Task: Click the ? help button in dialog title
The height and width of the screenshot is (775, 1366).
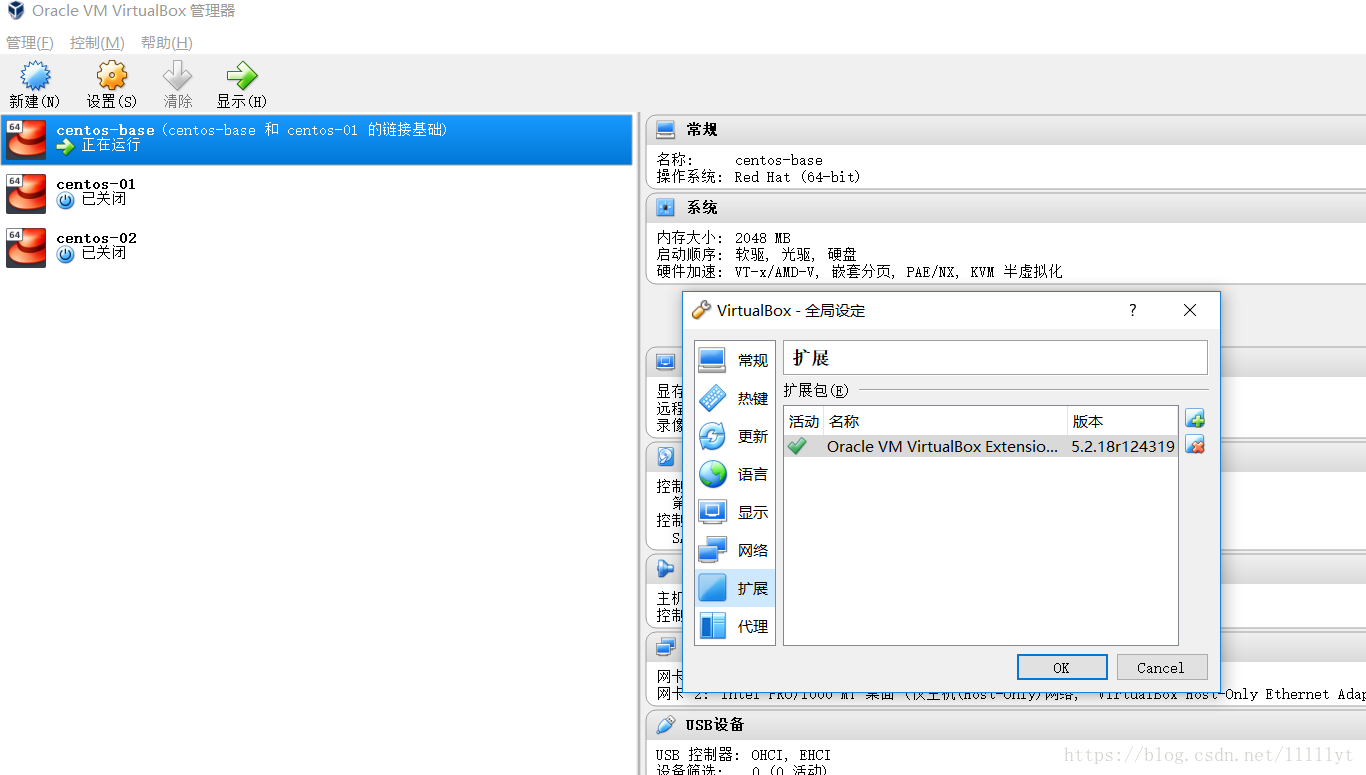Action: (x=1132, y=311)
